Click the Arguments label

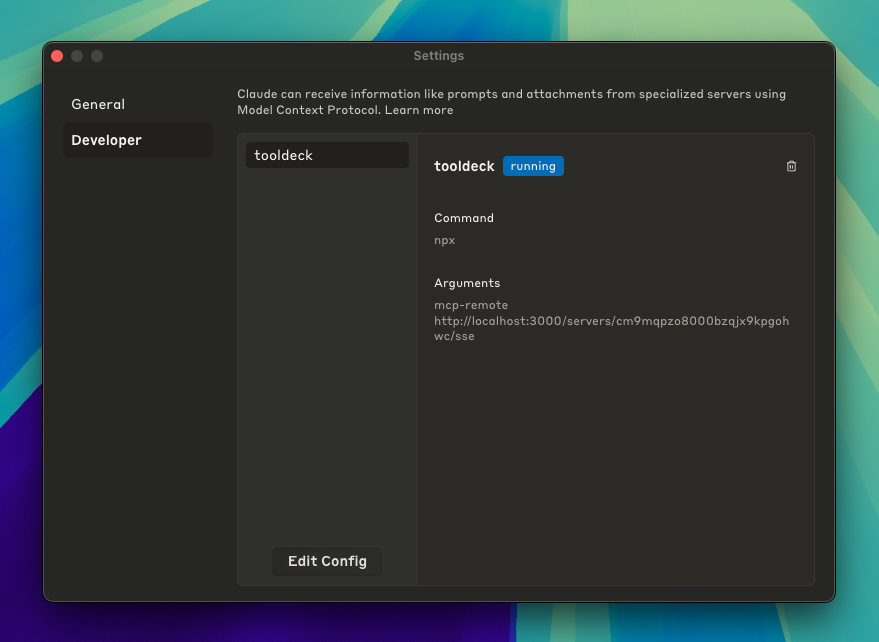coord(467,283)
